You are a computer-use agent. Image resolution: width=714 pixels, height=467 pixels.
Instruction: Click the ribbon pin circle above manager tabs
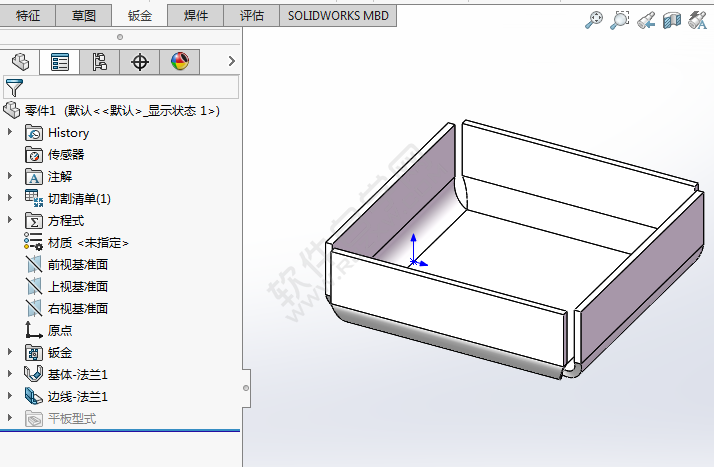(120, 37)
